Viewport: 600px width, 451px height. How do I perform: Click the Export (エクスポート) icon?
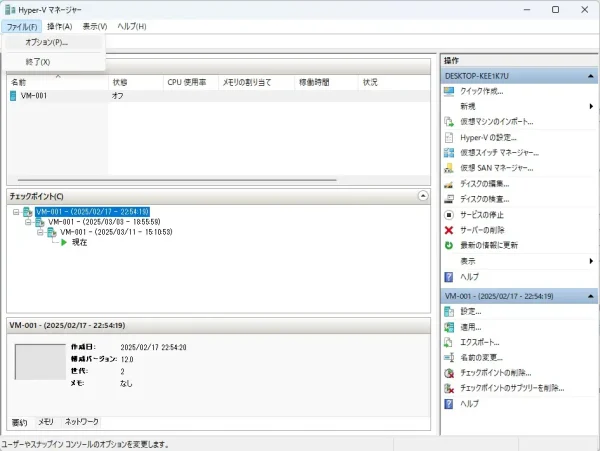click(x=449, y=342)
